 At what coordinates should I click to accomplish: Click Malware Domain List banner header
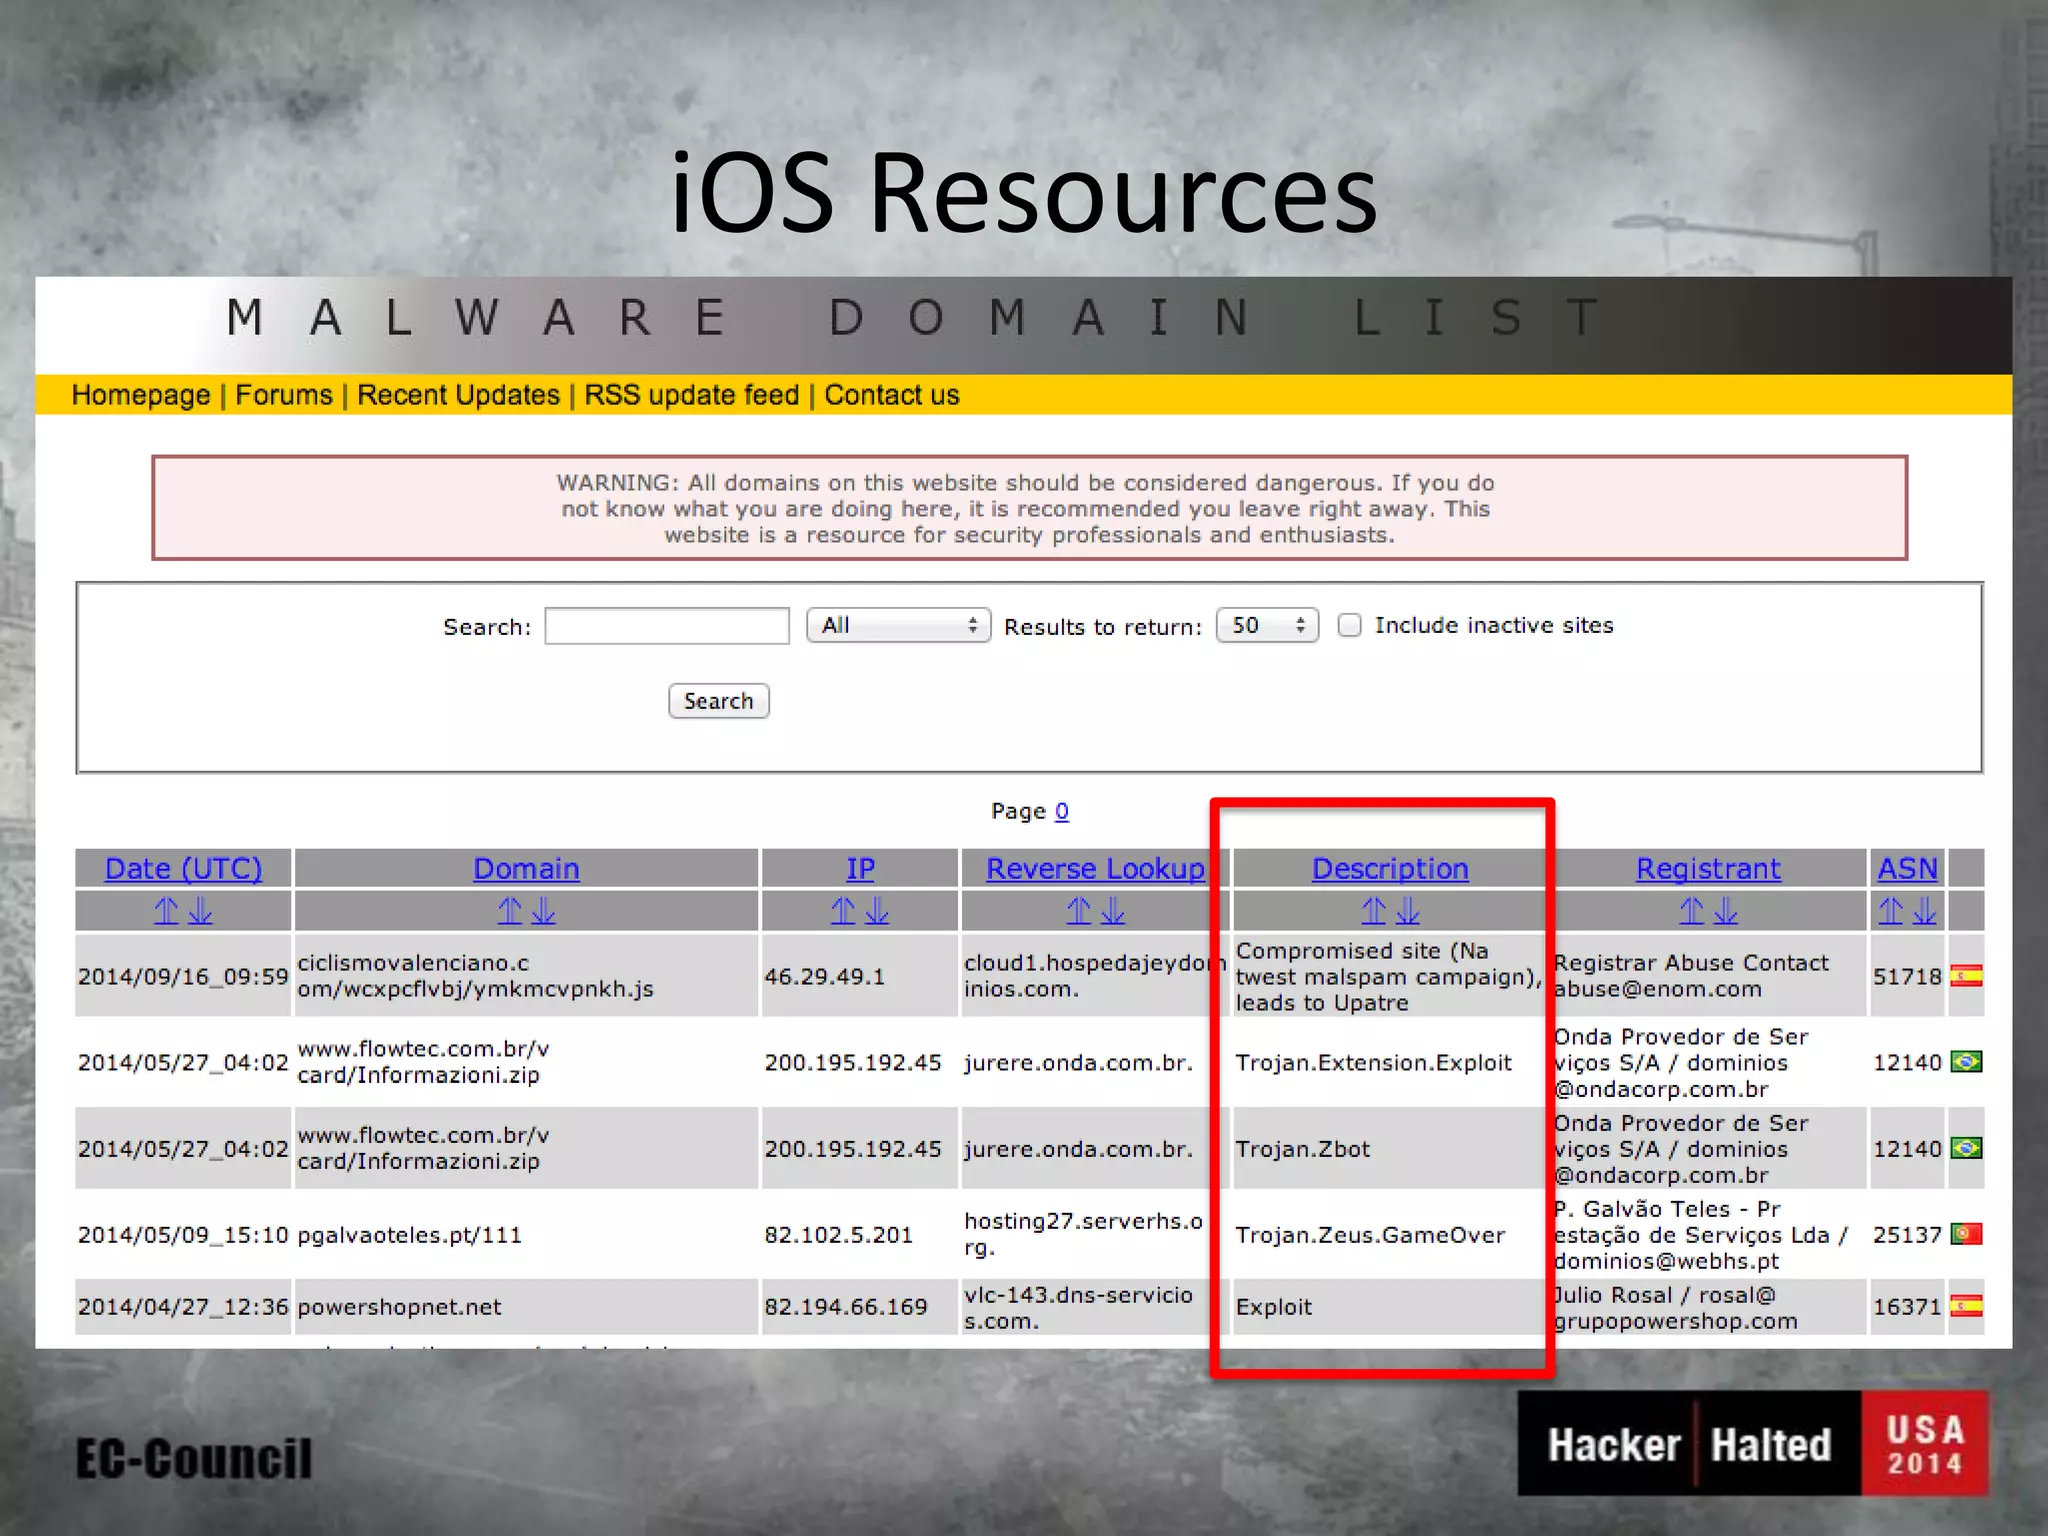(1024, 325)
